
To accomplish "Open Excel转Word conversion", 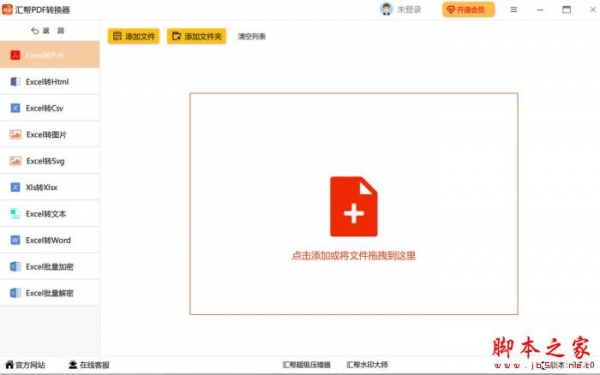I will click(x=50, y=240).
